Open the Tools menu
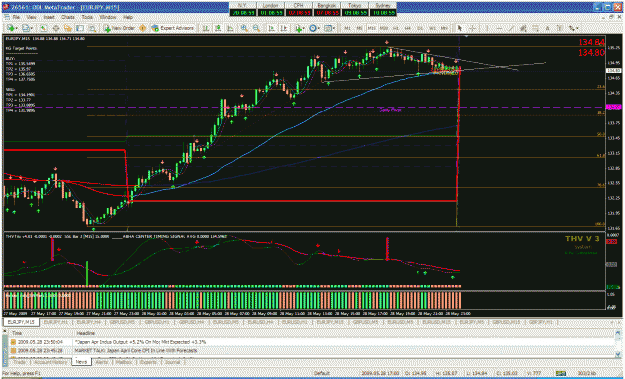The image size is (625, 379). click(x=87, y=18)
